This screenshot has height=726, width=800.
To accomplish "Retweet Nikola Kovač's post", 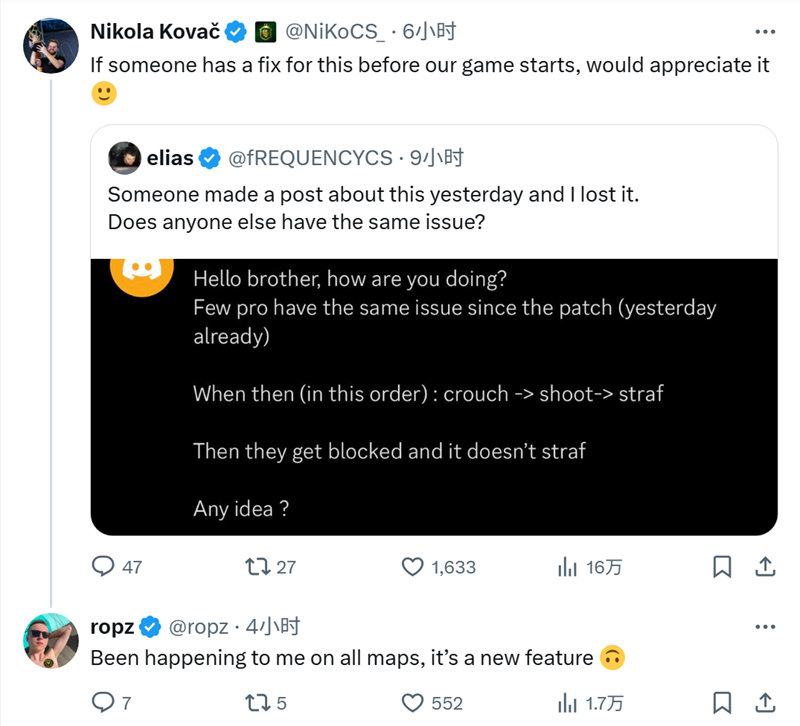I will point(258,567).
